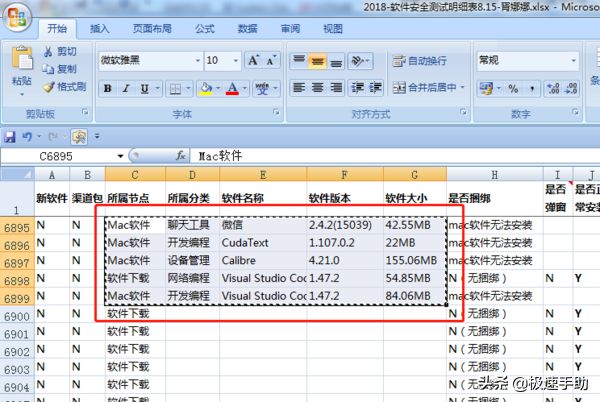Screen dimensions: 600x402
Task: Expand underline style dropdown arrow
Action: (157, 89)
